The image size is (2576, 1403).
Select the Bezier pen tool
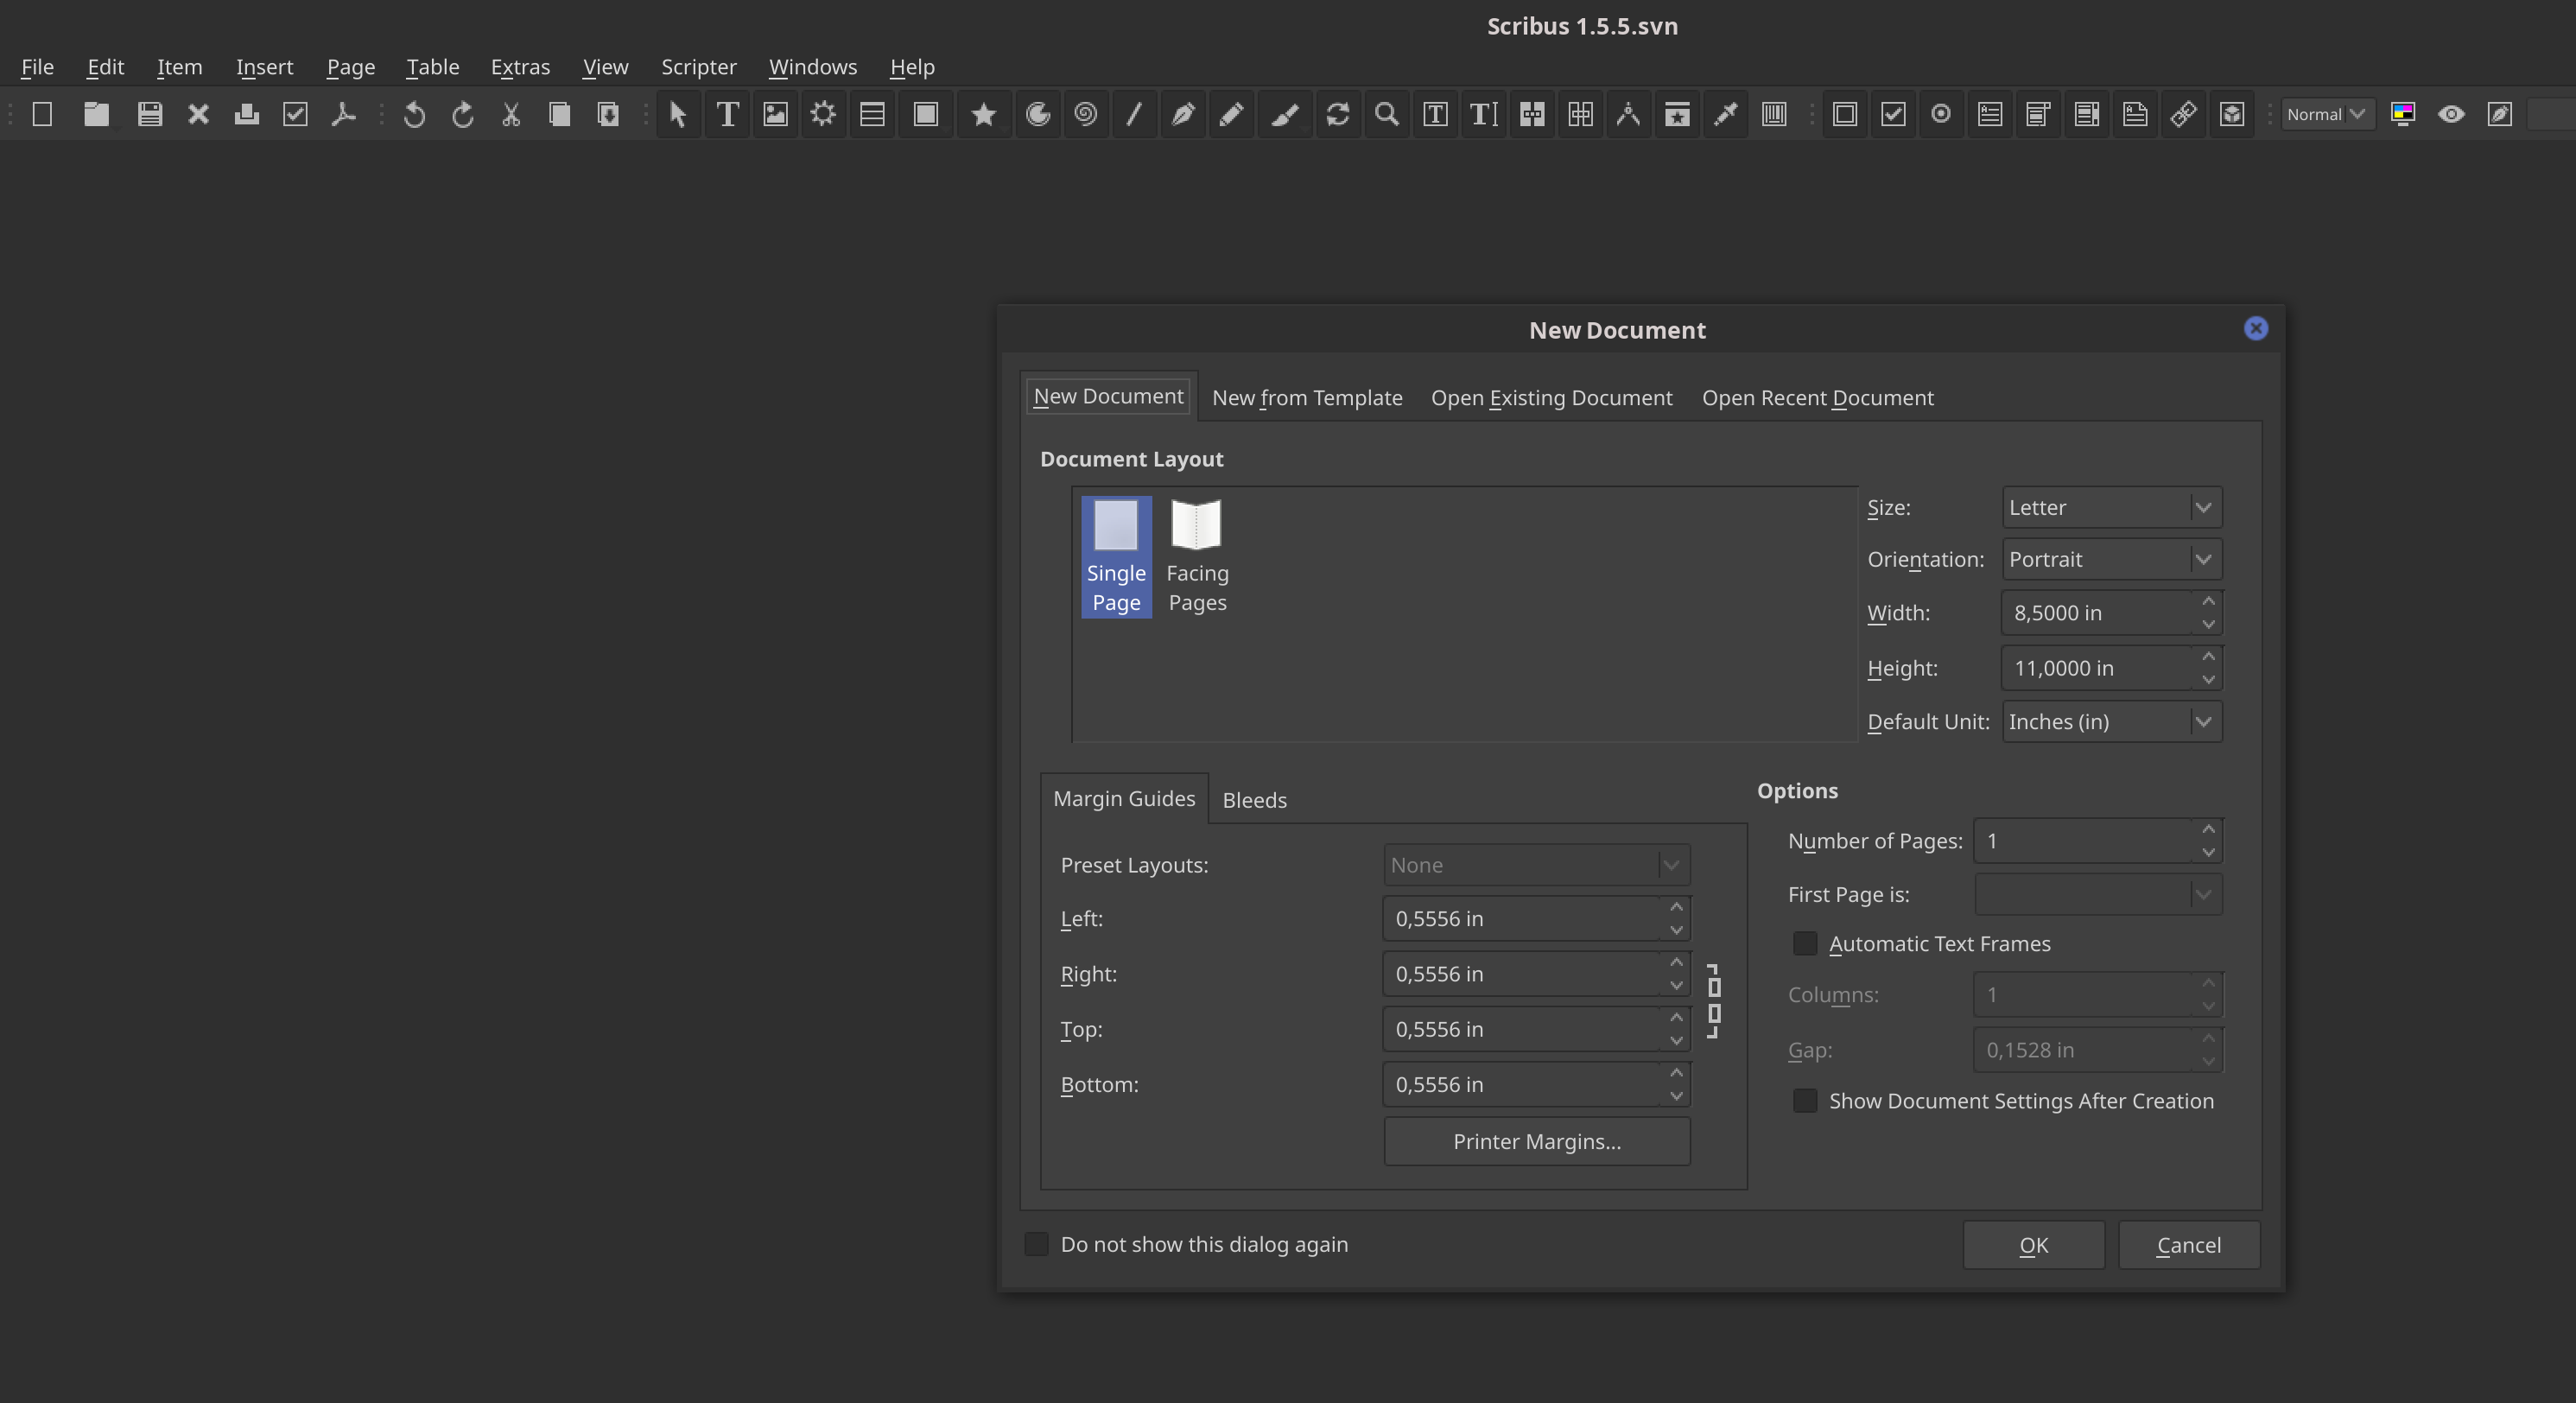click(x=1183, y=114)
